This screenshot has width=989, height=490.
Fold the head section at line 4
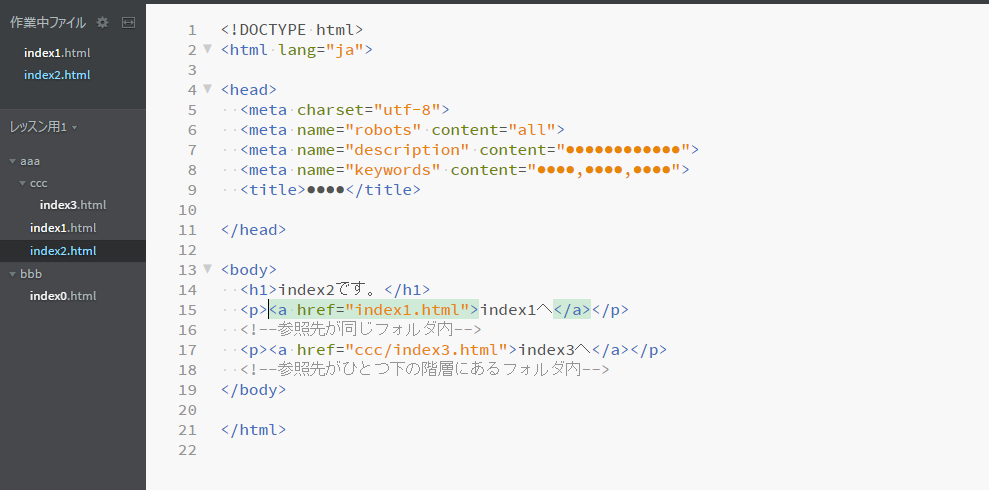tap(207, 89)
